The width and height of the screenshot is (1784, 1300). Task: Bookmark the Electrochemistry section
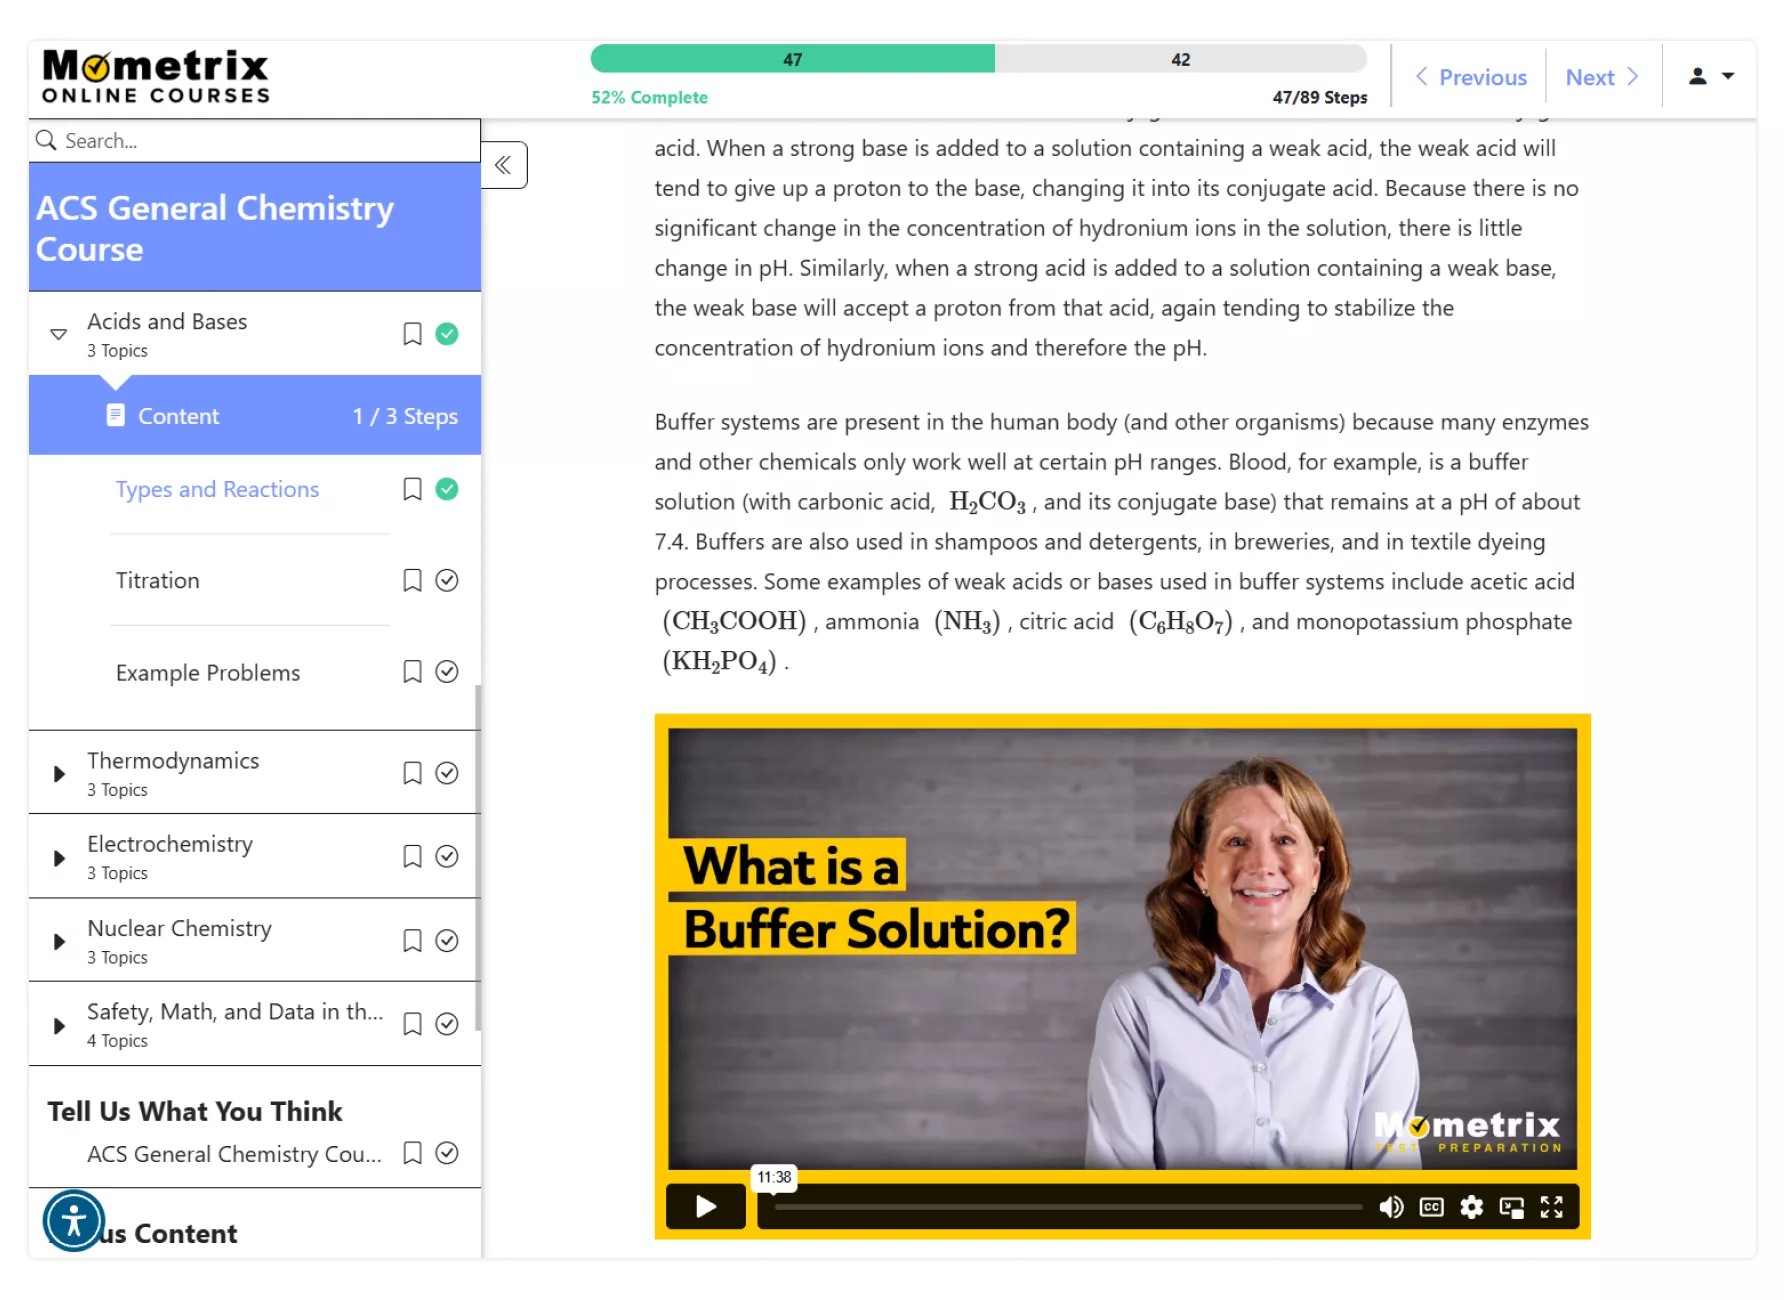pos(412,856)
